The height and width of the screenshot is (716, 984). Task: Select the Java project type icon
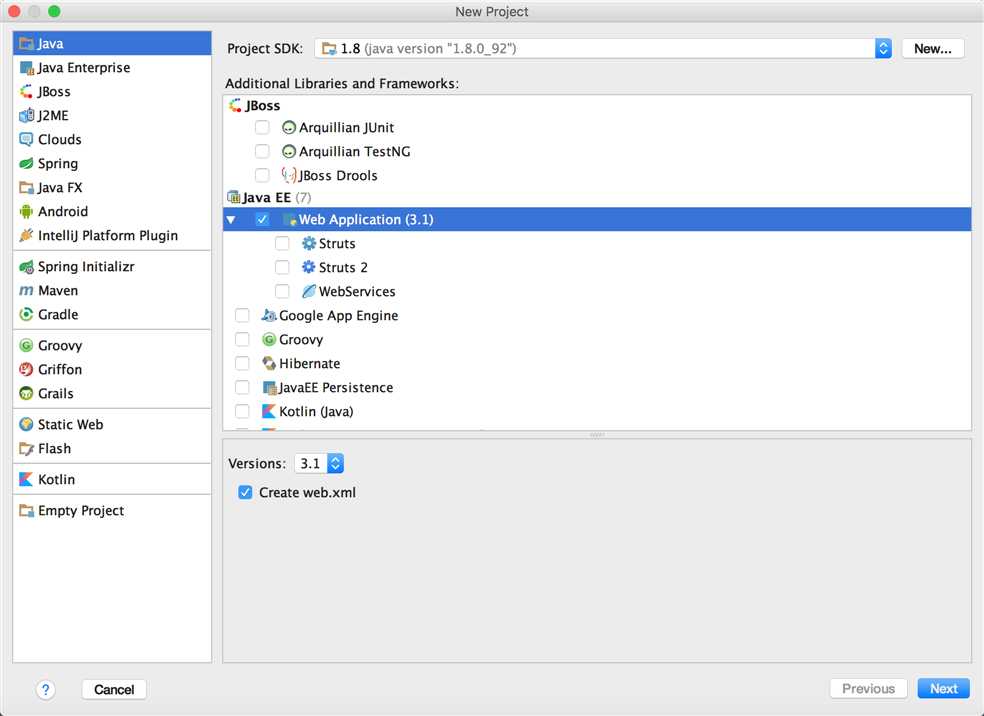point(26,43)
